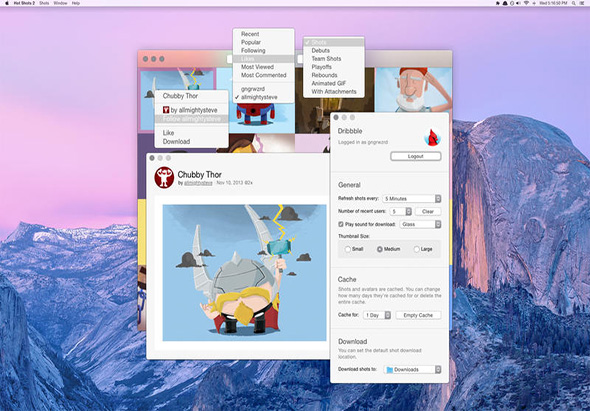Click 'by allmightysteve' in context menu
Viewport: 590px width, 411px height.
click(x=192, y=110)
